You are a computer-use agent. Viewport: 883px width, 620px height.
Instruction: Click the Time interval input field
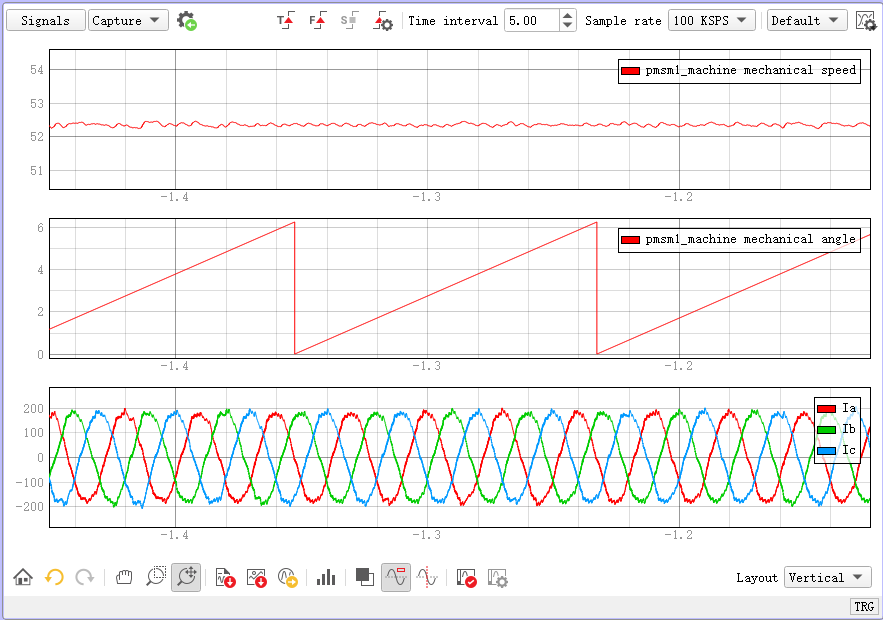pyautogui.click(x=531, y=21)
